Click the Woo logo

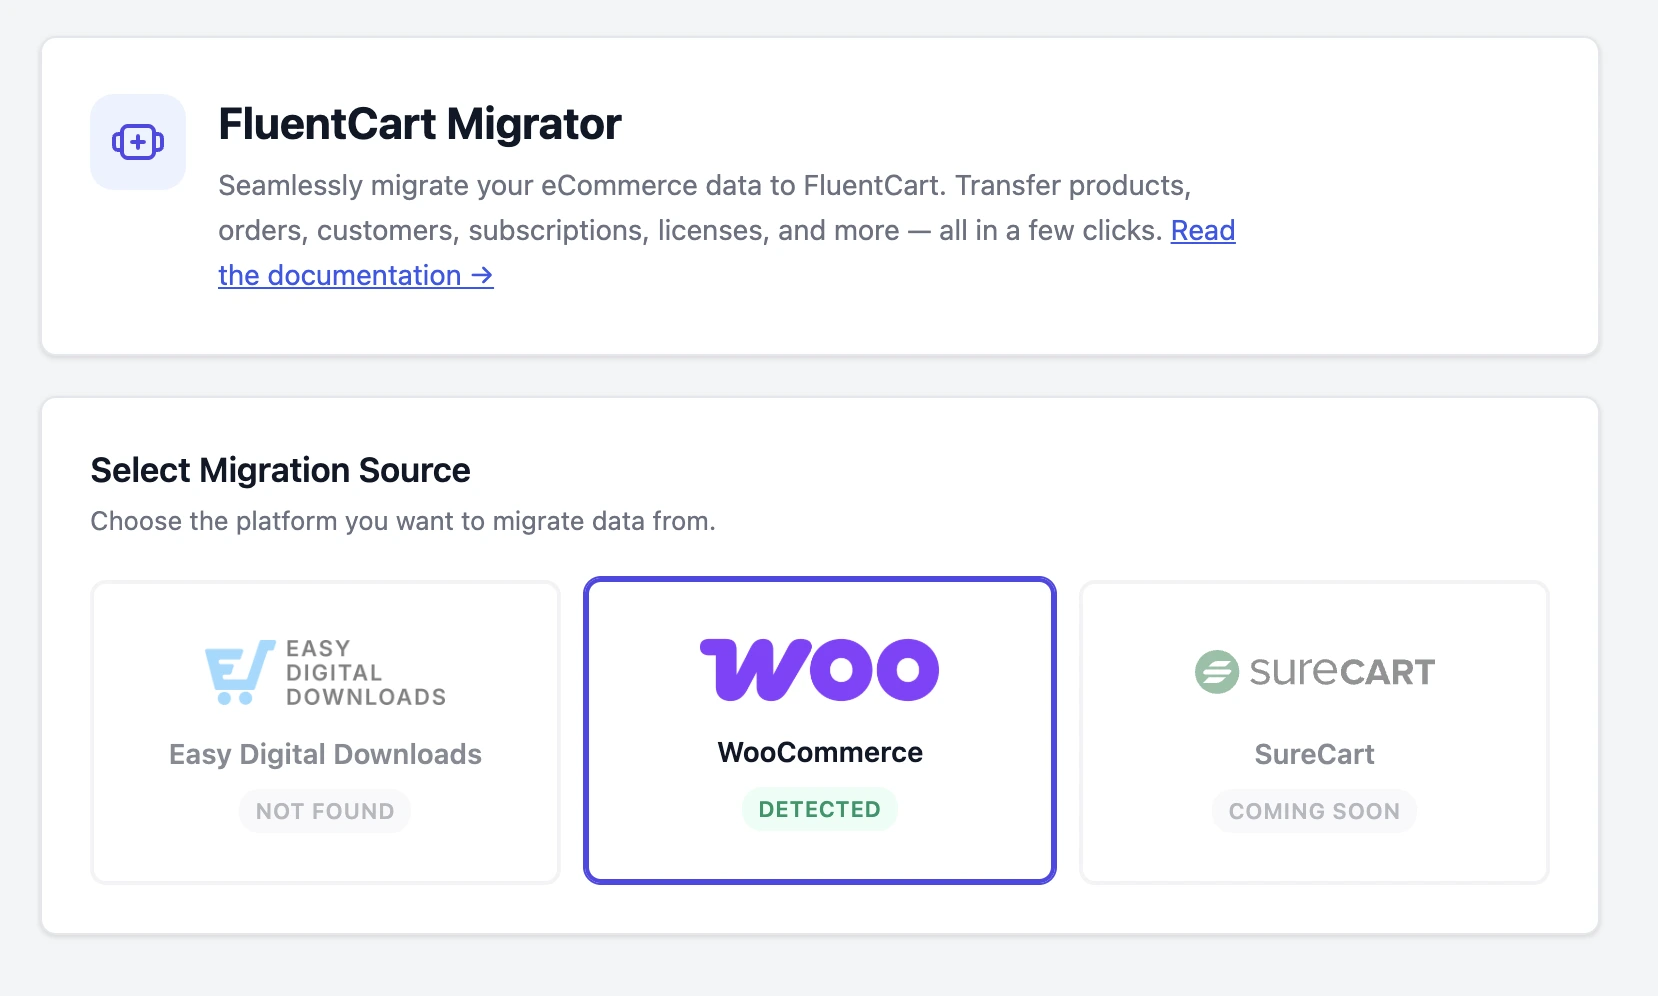(x=820, y=669)
